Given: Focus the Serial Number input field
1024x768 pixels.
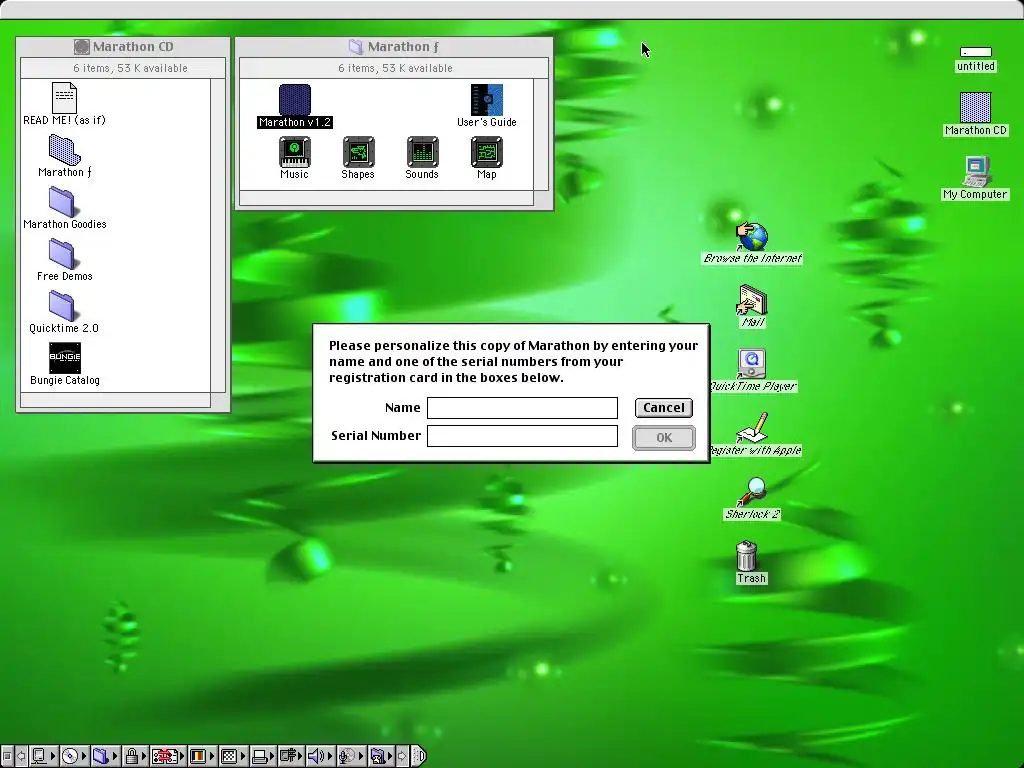Looking at the screenshot, I should click(x=522, y=436).
